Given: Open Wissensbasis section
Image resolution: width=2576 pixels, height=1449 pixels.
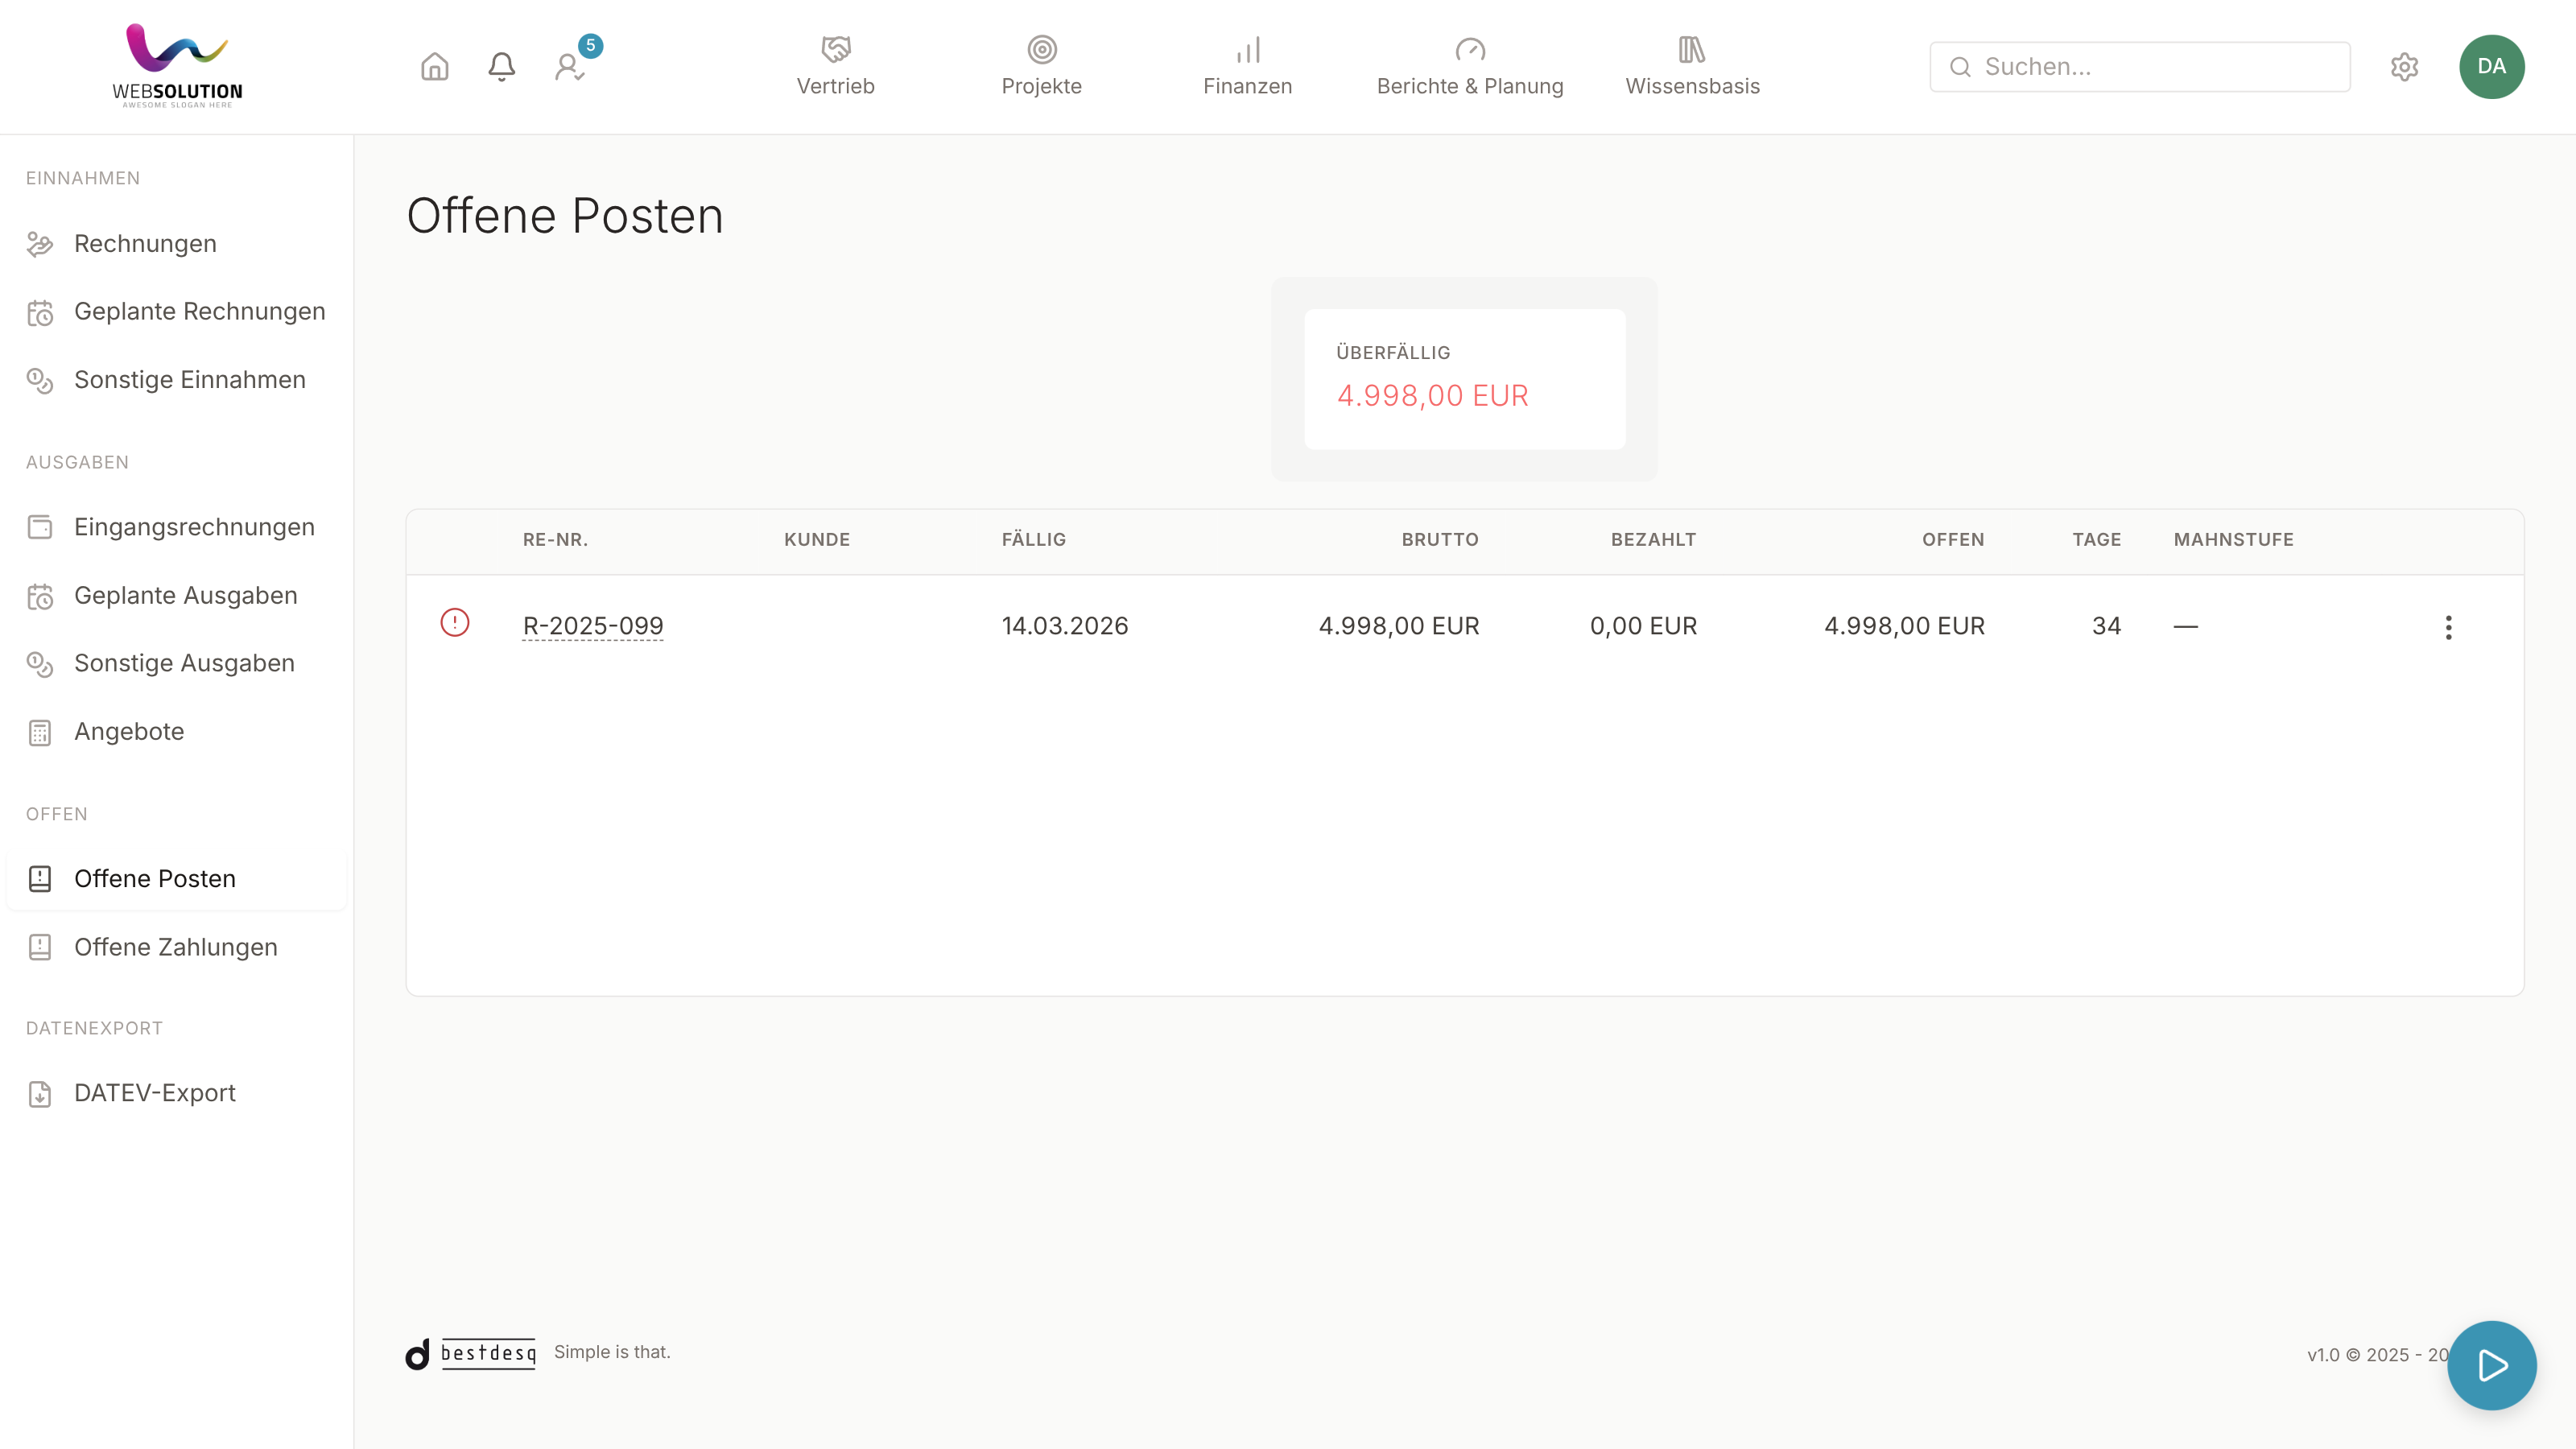Looking at the screenshot, I should point(1692,66).
